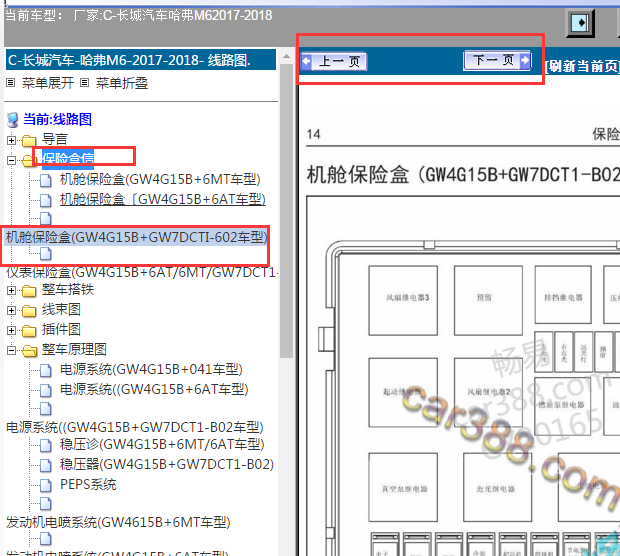Viewport: 620px width, 556px height.
Task: Open 稳压诊(GW4G15B+6MT/6AT车型)
Action: click(162, 444)
